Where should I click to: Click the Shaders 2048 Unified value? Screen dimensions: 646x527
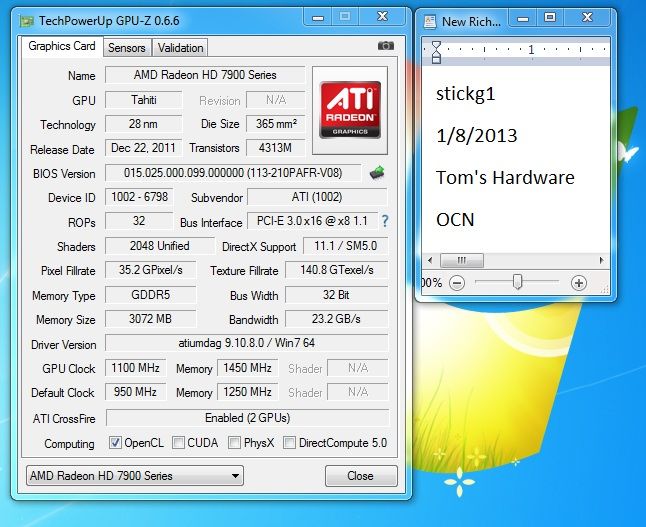click(160, 246)
